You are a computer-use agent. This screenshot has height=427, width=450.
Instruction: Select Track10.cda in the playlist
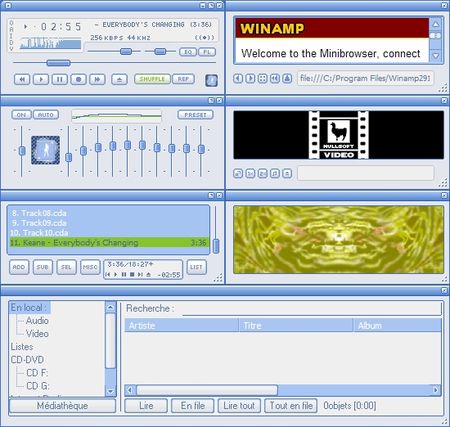point(109,233)
